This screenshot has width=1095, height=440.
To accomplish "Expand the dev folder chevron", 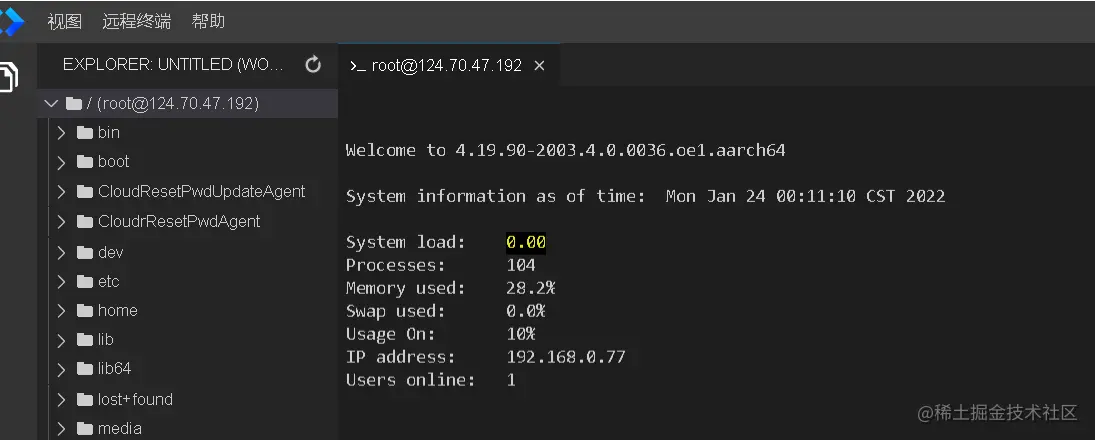I will 61,252.
